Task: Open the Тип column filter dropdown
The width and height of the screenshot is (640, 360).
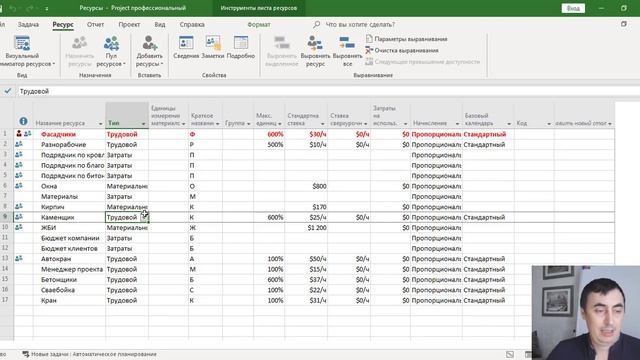Action: [143, 124]
